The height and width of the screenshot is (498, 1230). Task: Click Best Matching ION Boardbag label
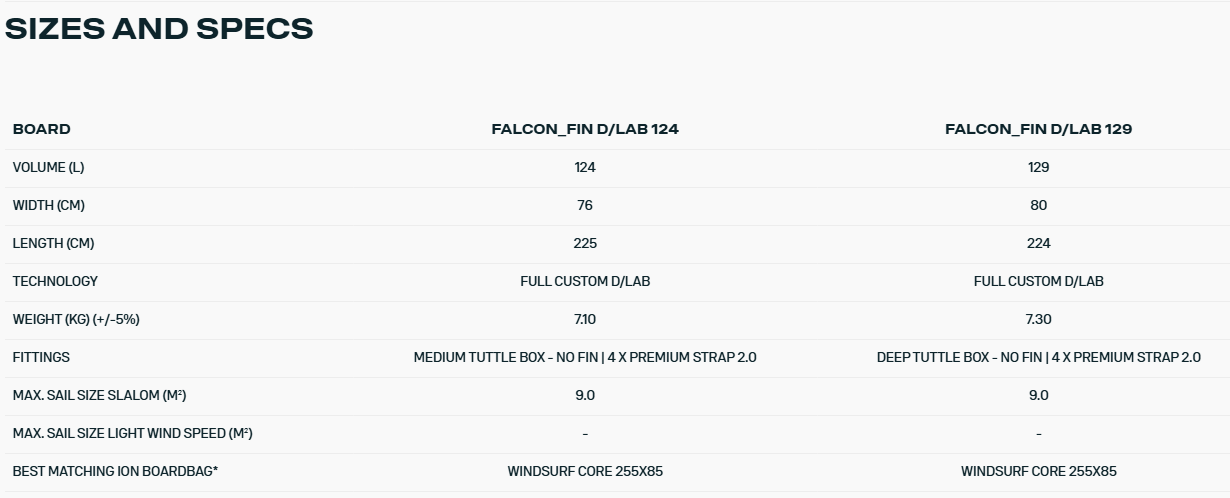click(115, 471)
